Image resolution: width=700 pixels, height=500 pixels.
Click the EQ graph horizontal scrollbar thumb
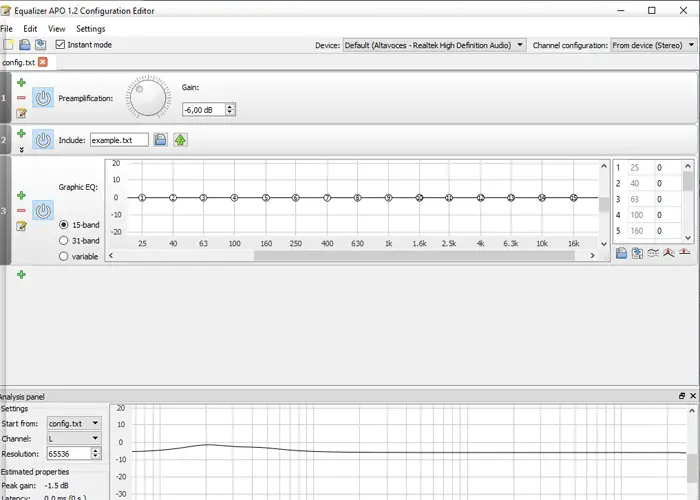(414, 255)
